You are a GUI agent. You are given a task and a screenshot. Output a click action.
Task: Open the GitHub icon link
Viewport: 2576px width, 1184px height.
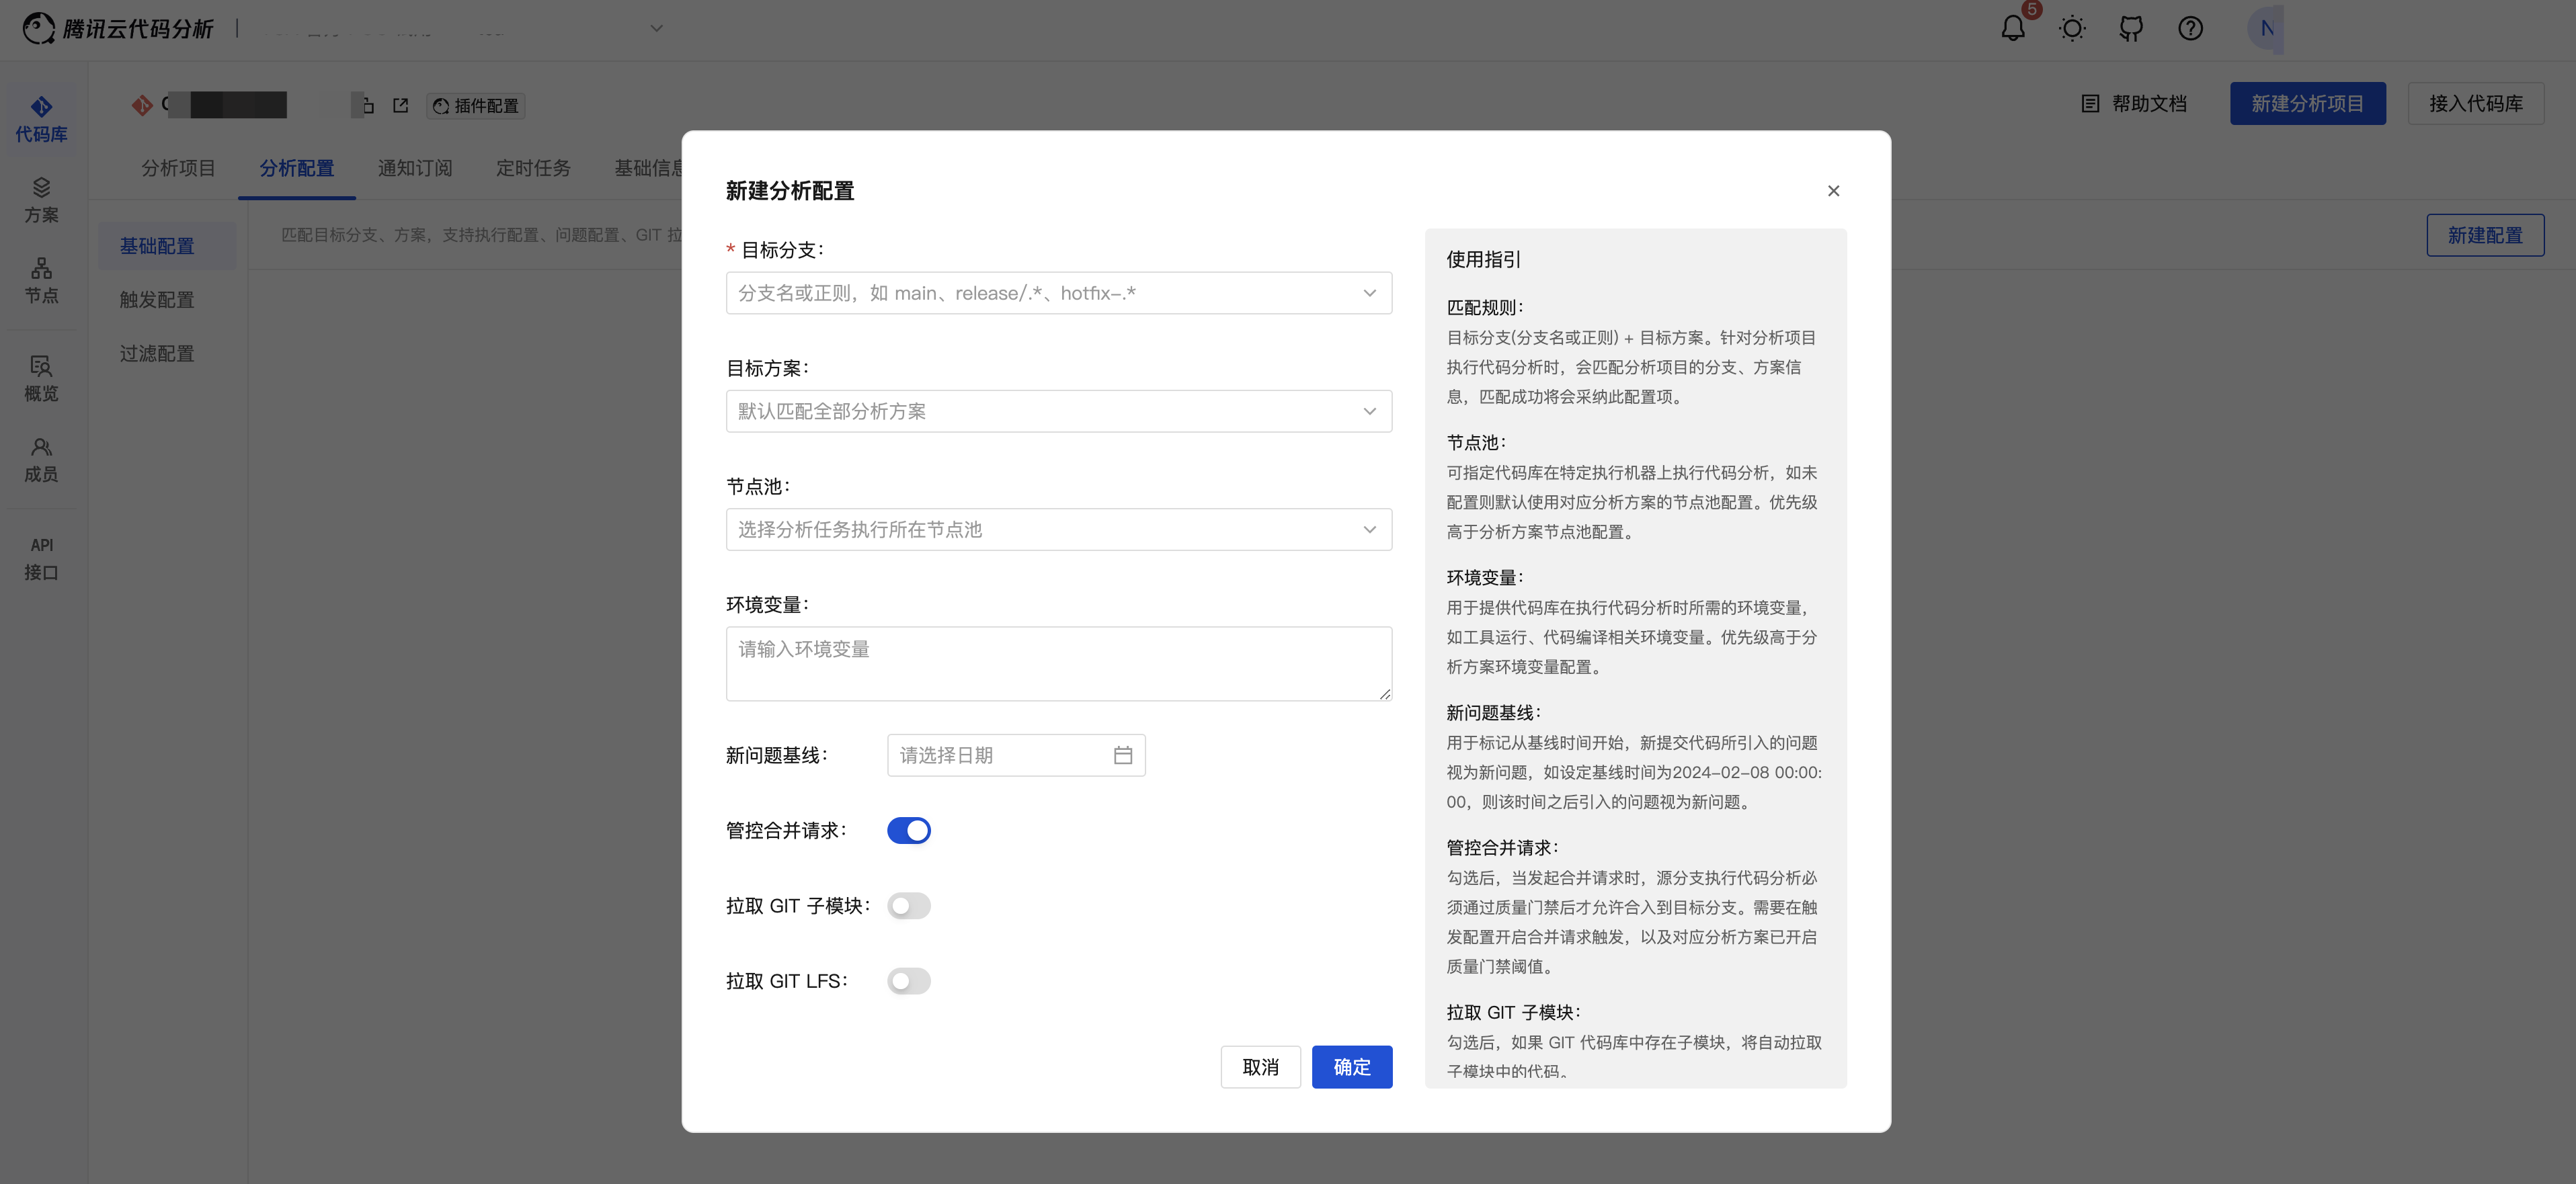(2131, 28)
